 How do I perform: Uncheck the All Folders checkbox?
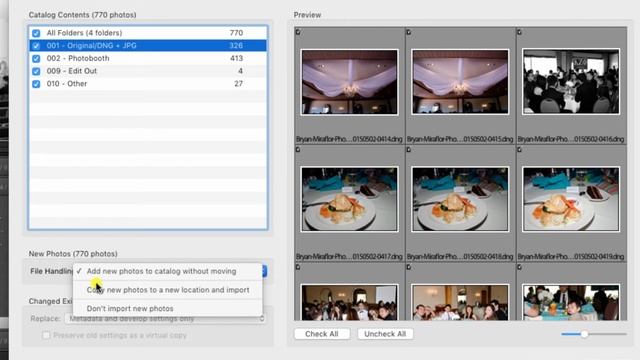[x=36, y=33]
